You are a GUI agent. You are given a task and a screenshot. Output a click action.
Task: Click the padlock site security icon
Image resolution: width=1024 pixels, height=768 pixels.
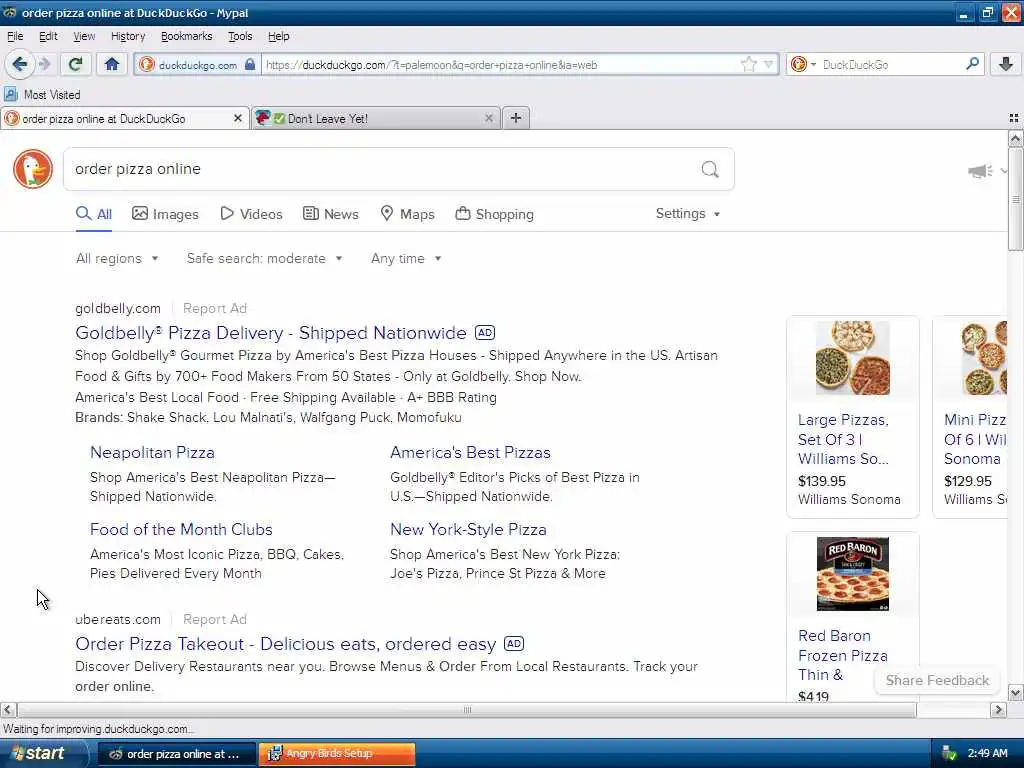(249, 64)
